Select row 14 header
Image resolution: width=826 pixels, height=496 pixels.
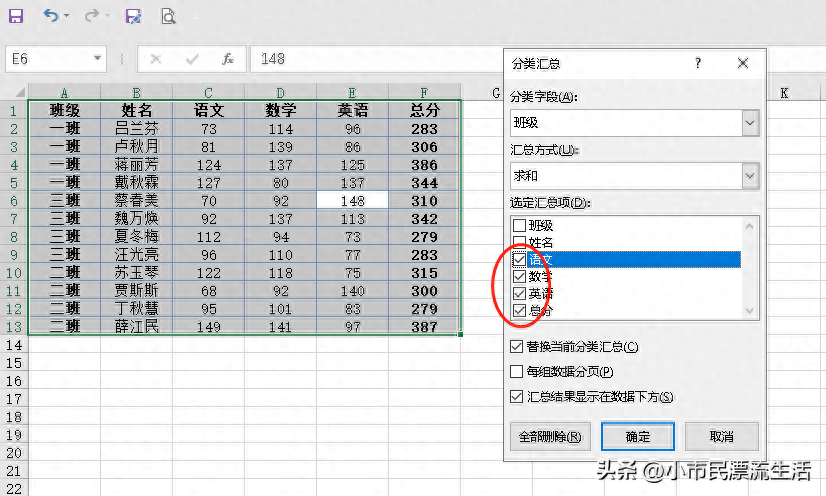click(x=14, y=345)
